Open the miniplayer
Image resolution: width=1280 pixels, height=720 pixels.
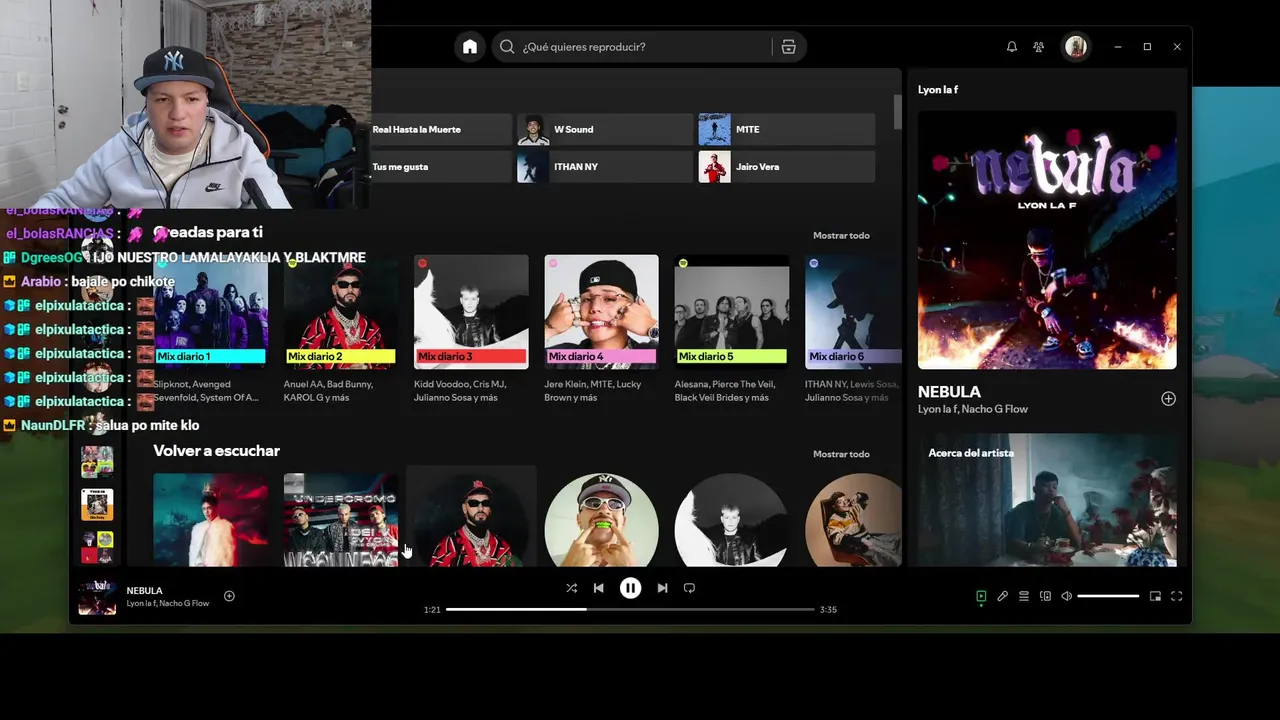point(1155,596)
